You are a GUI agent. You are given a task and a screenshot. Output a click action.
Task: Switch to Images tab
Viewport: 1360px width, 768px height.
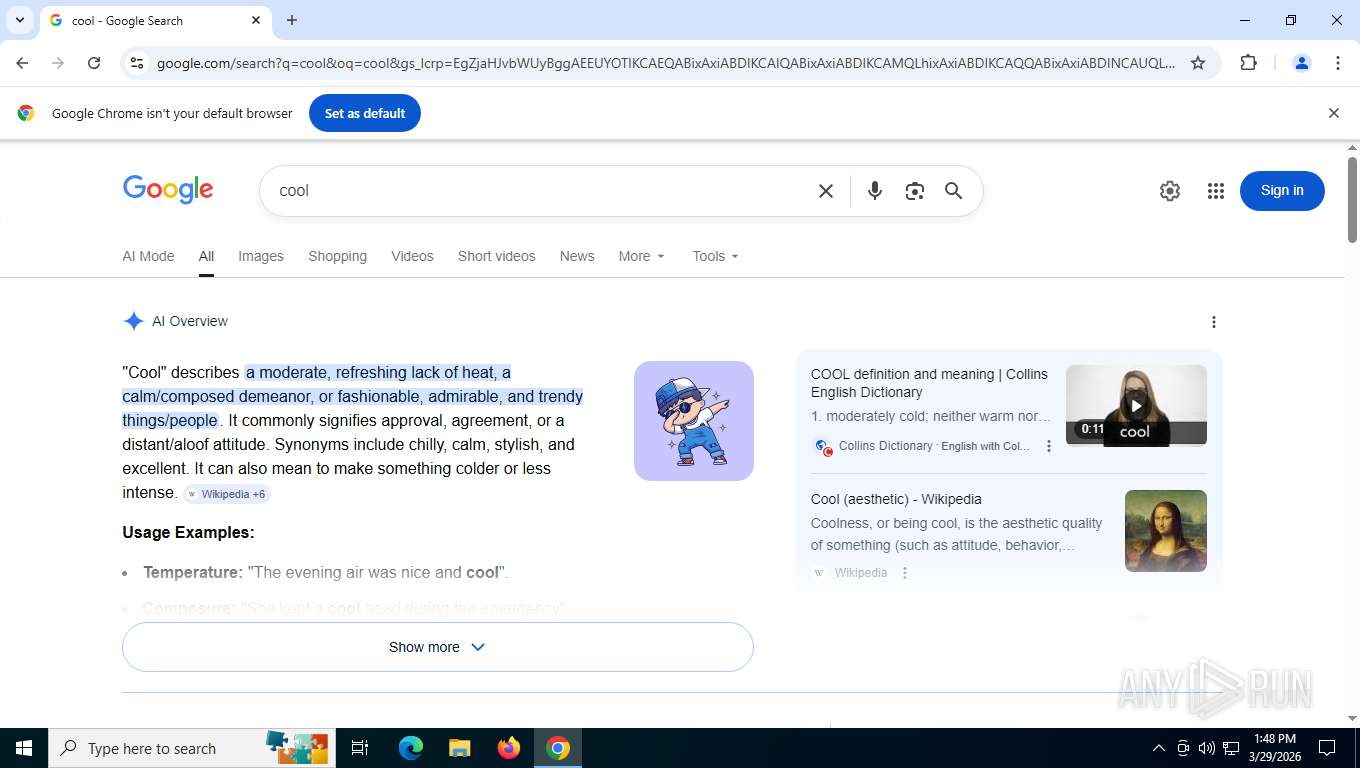261,256
